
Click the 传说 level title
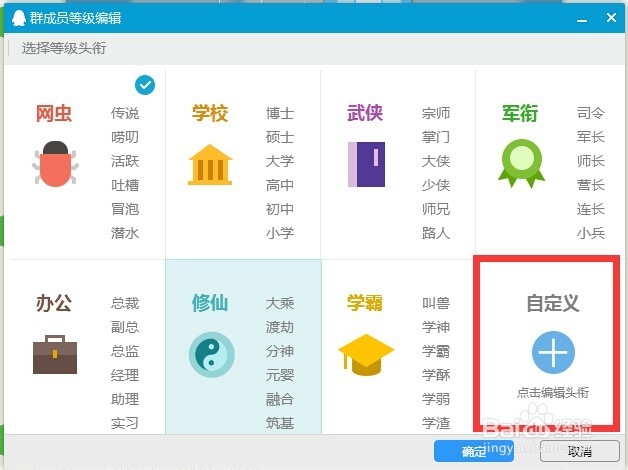tap(125, 113)
